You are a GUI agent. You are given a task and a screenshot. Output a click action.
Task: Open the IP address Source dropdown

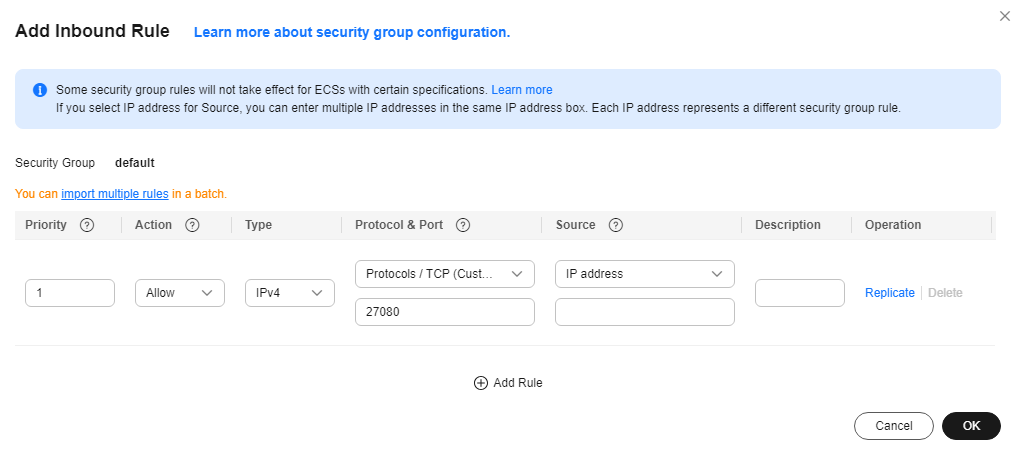645,274
